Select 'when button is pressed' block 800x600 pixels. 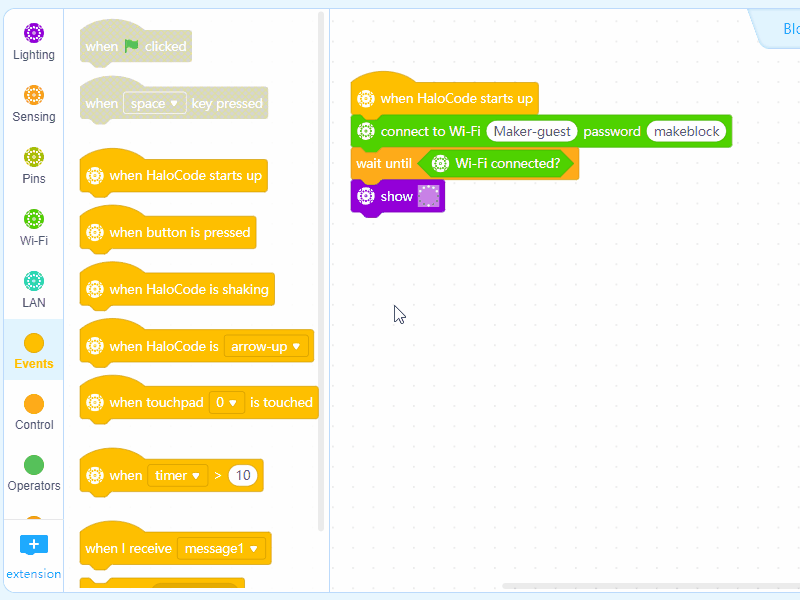168,232
